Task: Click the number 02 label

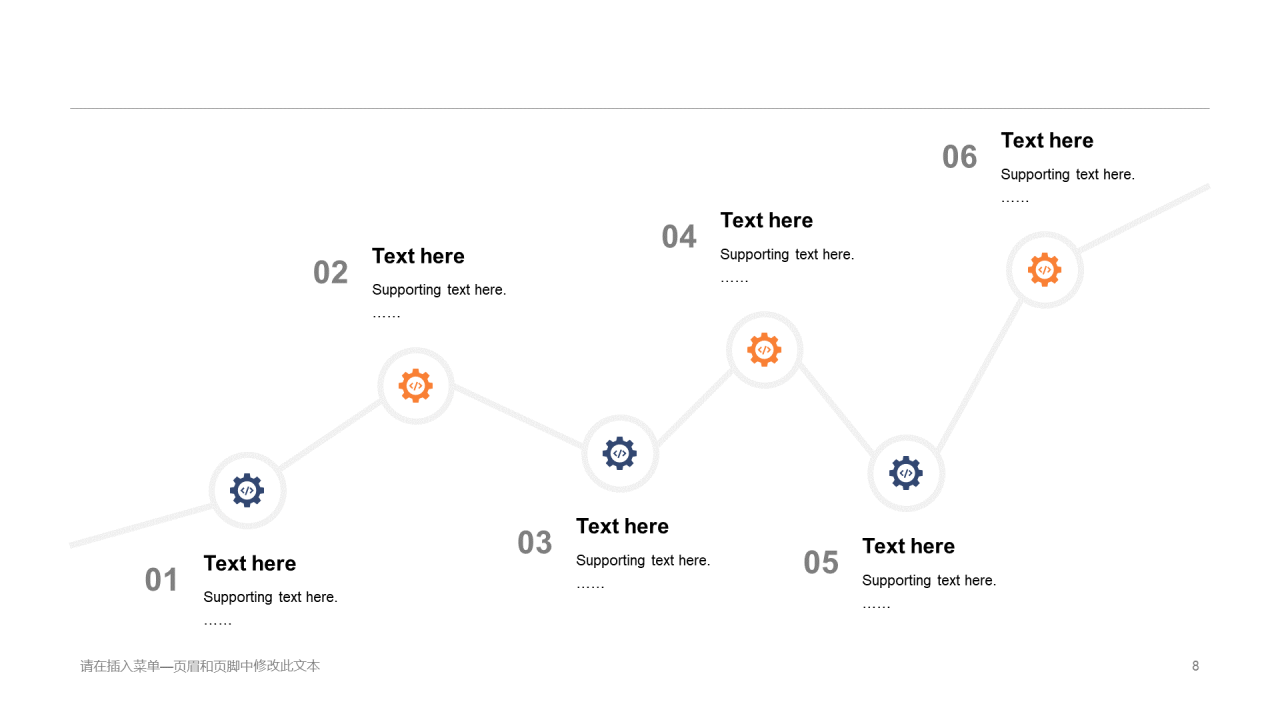Action: [330, 272]
